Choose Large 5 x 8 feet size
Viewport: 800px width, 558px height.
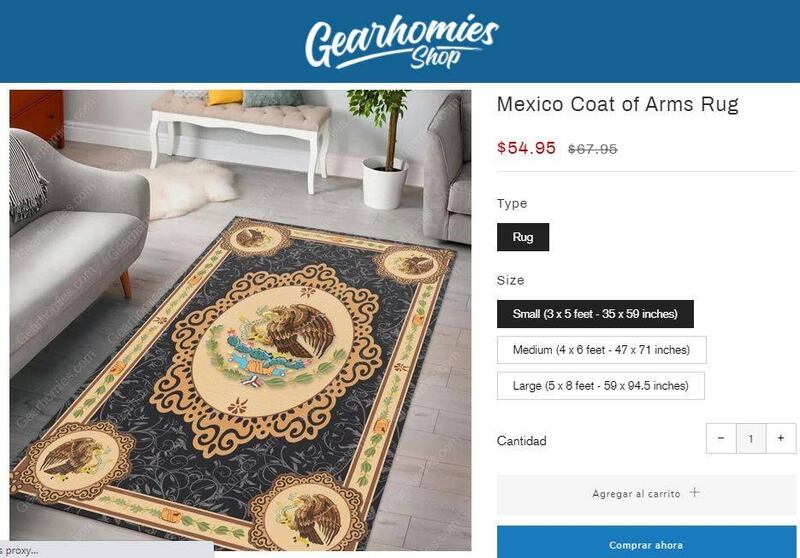pyautogui.click(x=601, y=386)
